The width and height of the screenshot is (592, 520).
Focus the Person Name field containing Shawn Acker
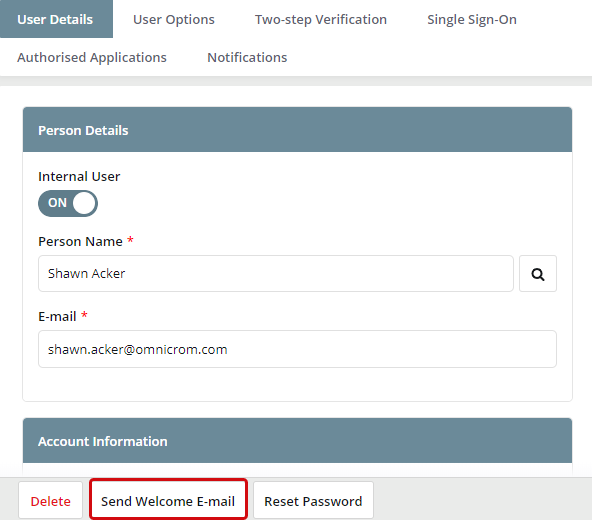[x=276, y=273]
